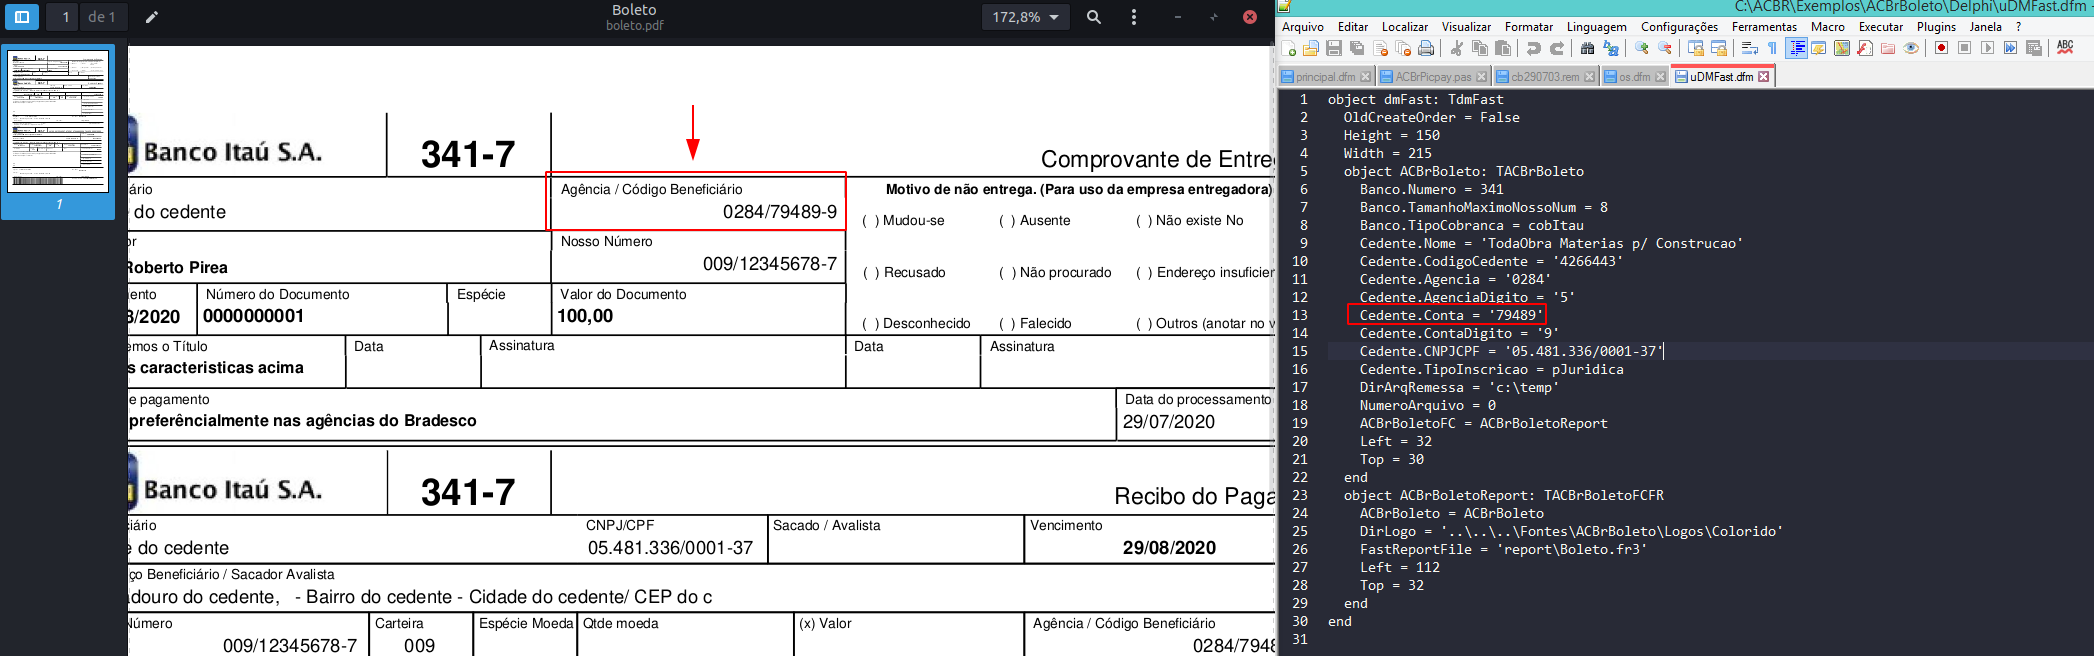2094x656 pixels.
Task: Toggle the Document Map panel
Action: pyautogui.click(x=1842, y=48)
